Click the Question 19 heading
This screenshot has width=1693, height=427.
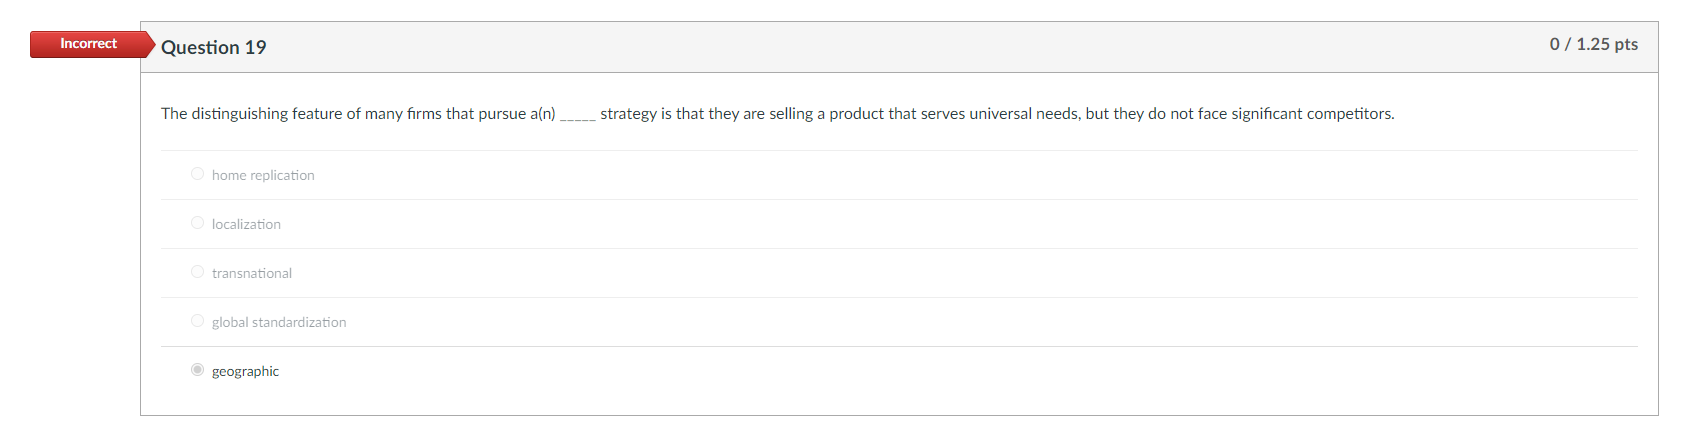point(214,47)
